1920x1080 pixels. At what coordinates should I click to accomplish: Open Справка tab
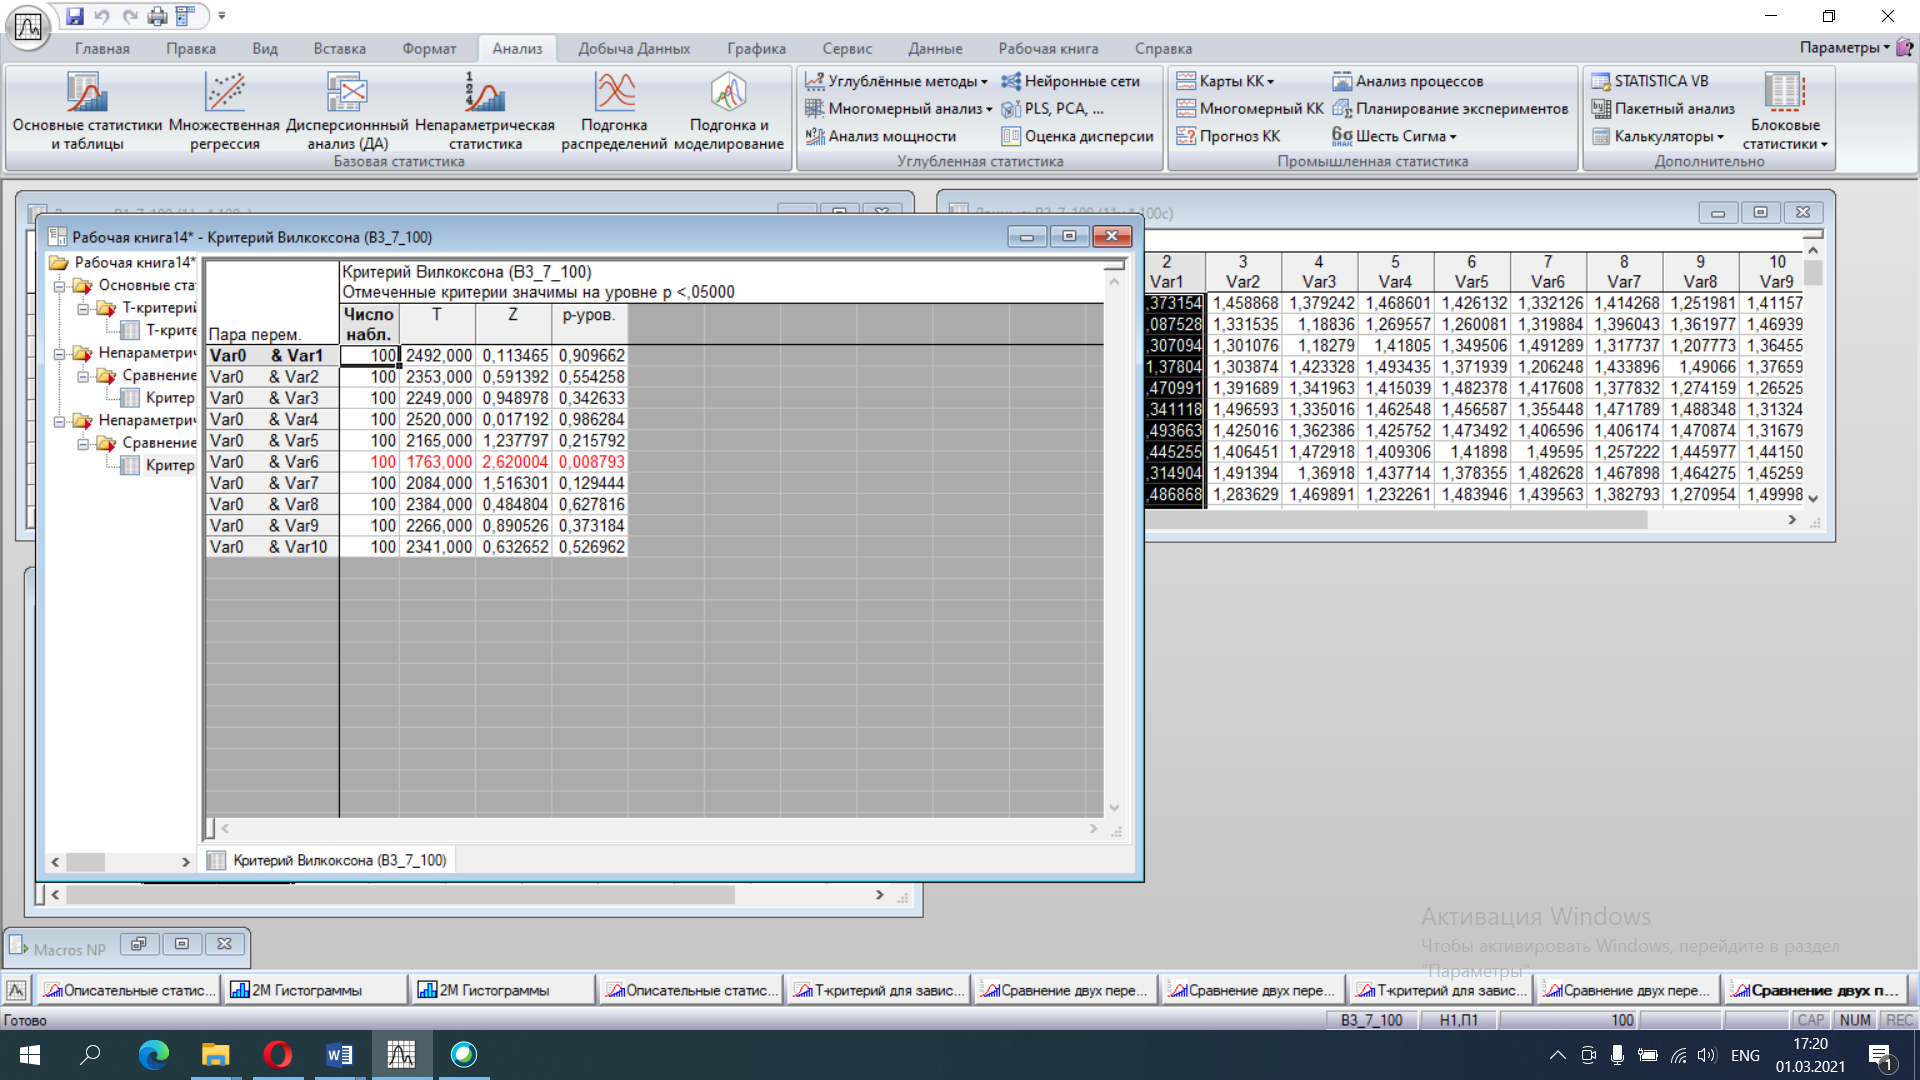1163,48
